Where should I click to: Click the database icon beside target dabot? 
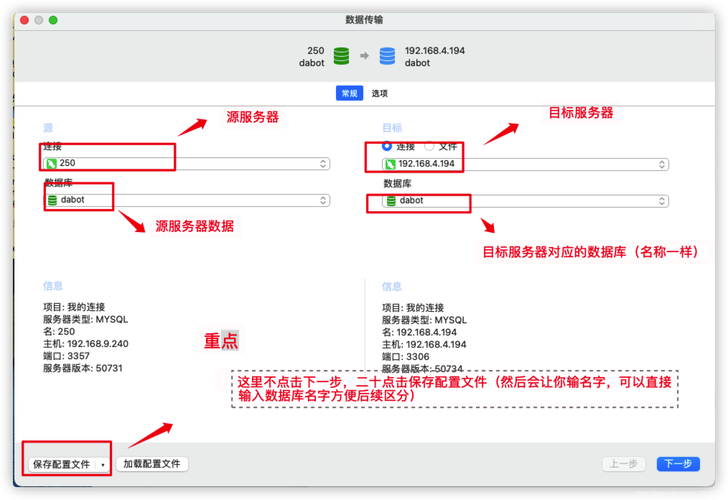click(x=391, y=201)
